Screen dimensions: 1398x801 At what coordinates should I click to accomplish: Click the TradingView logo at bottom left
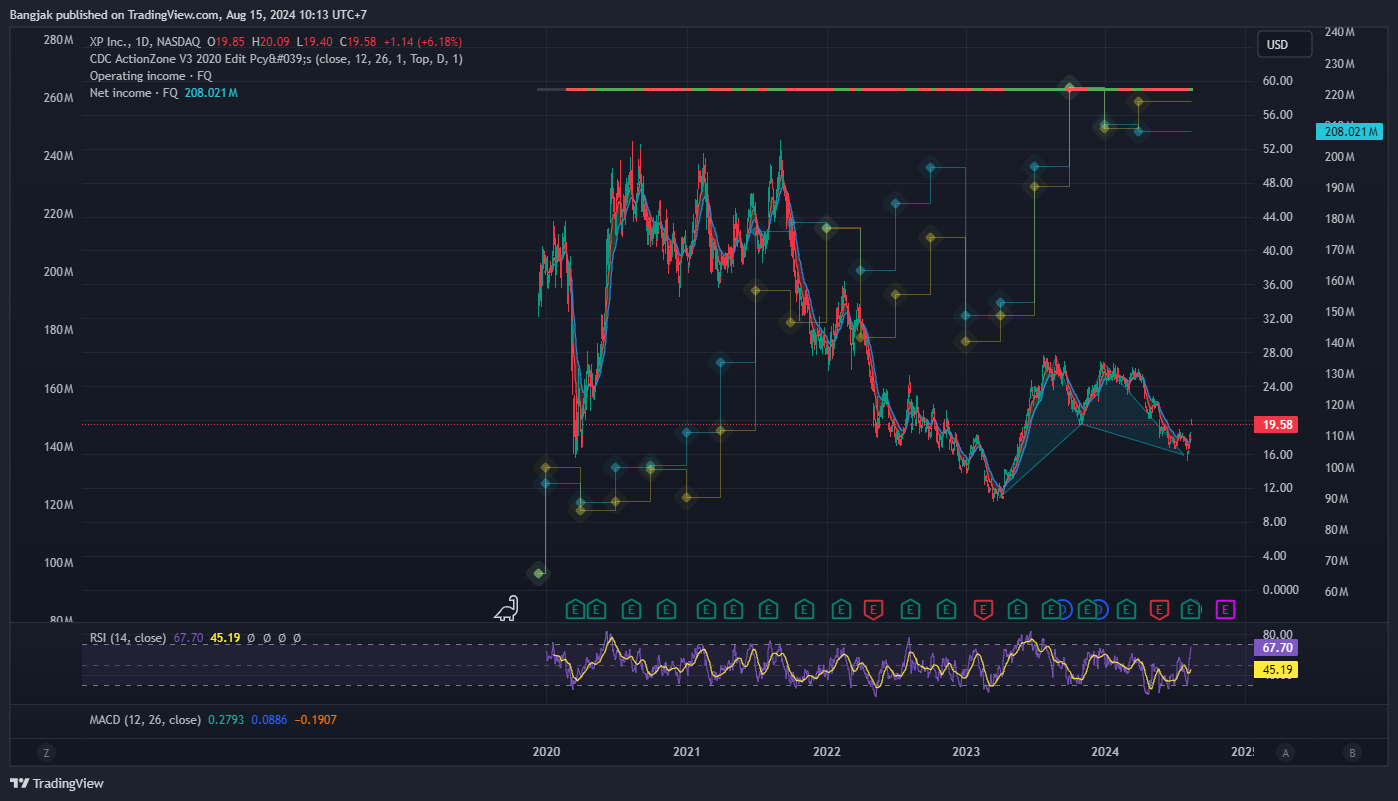pyautogui.click(x=57, y=783)
